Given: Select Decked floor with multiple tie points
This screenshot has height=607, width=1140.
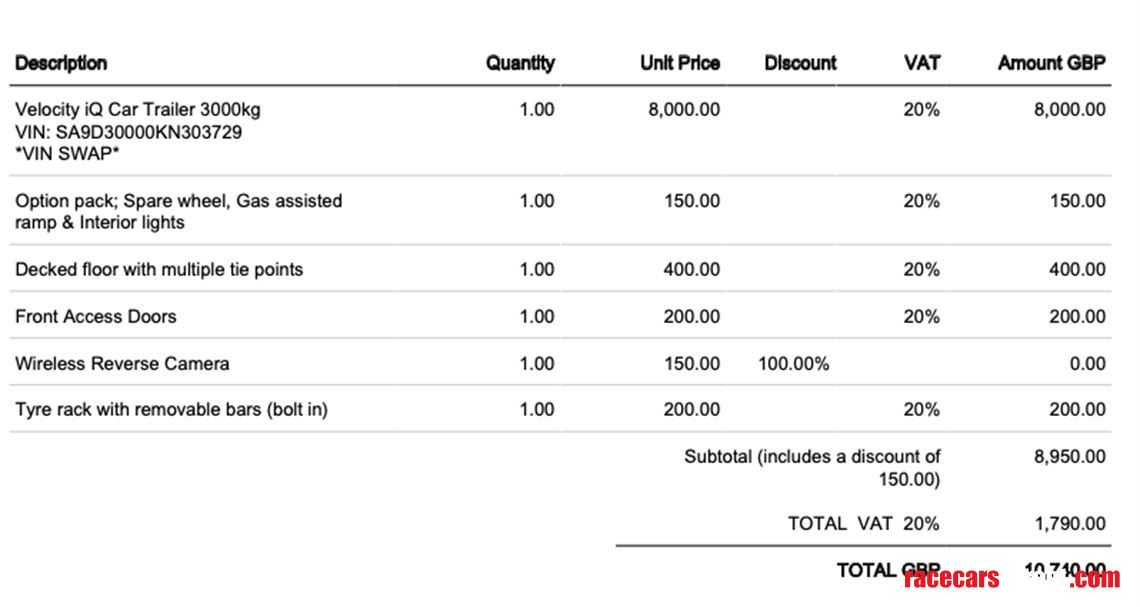Looking at the screenshot, I should tap(159, 269).
